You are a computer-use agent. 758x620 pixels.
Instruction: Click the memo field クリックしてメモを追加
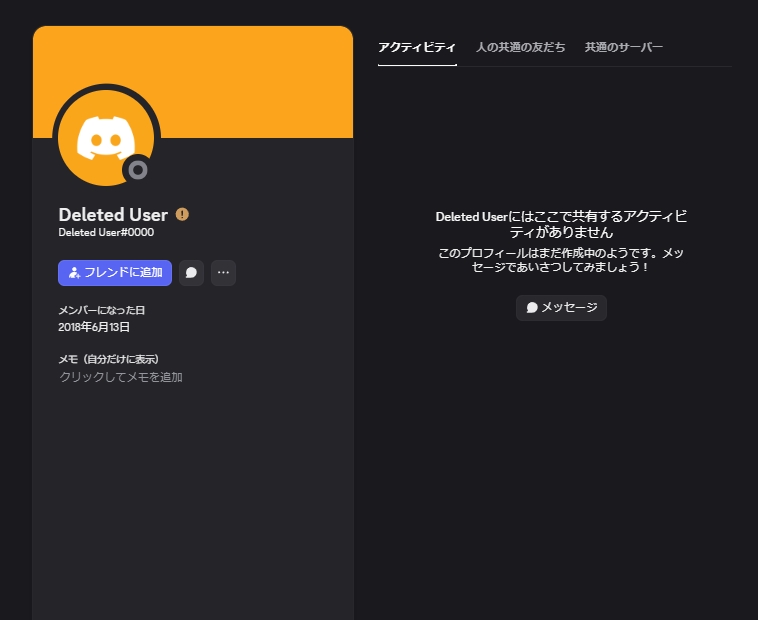coord(121,377)
